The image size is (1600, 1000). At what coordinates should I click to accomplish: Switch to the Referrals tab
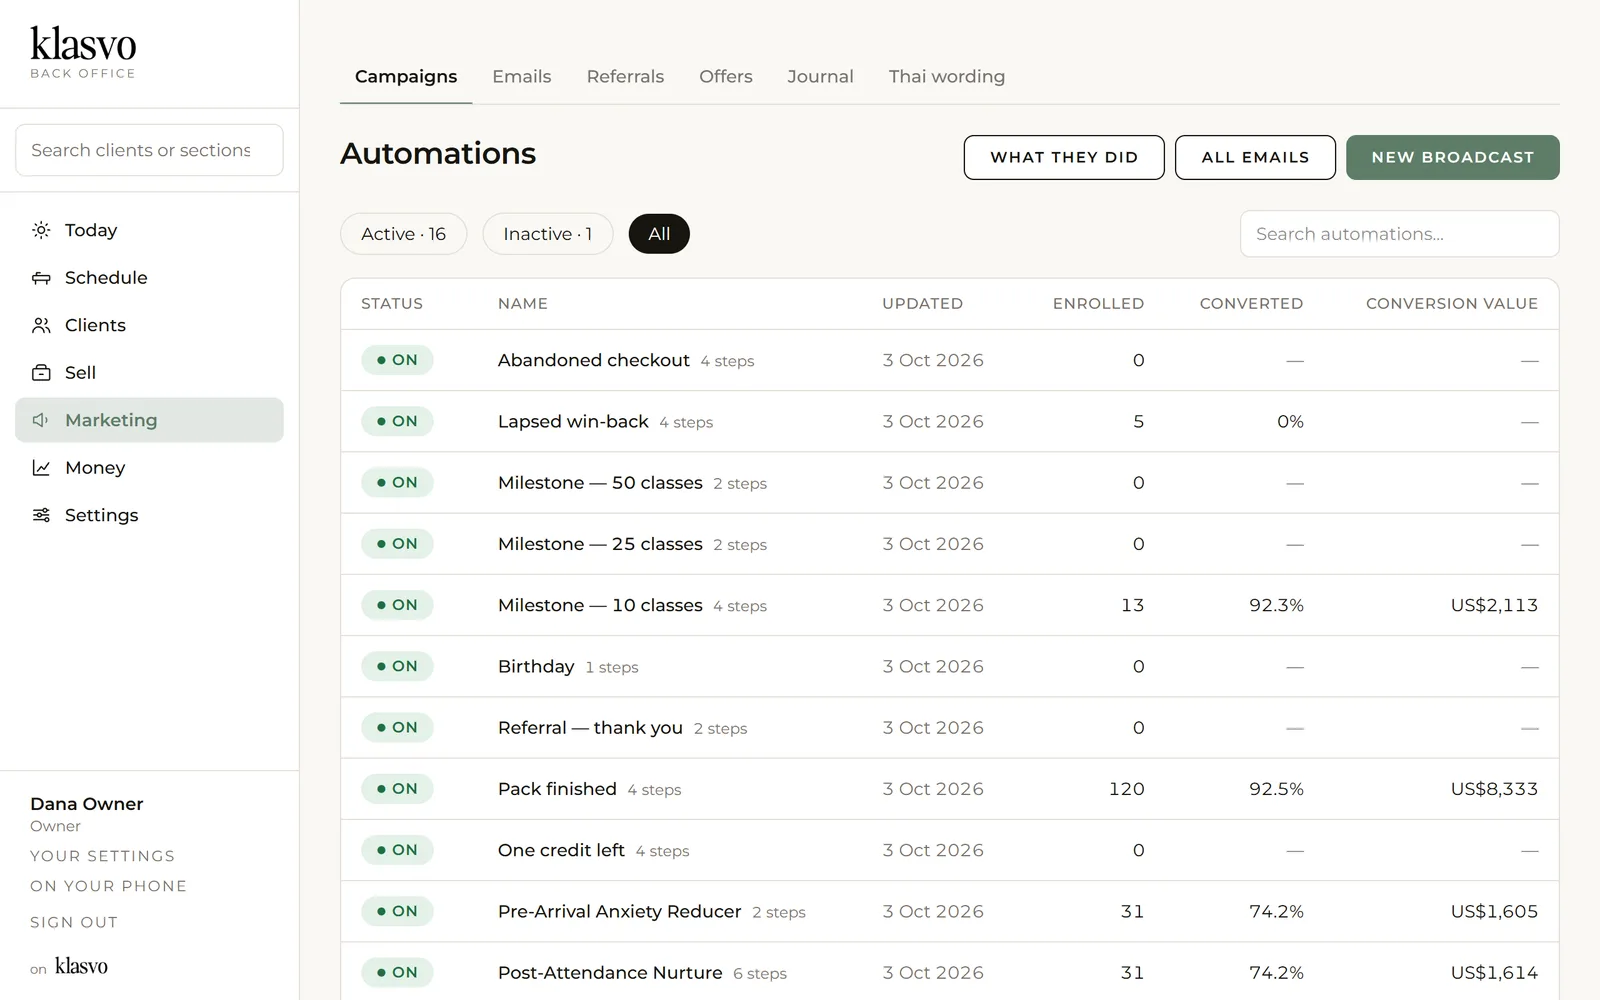tap(625, 76)
